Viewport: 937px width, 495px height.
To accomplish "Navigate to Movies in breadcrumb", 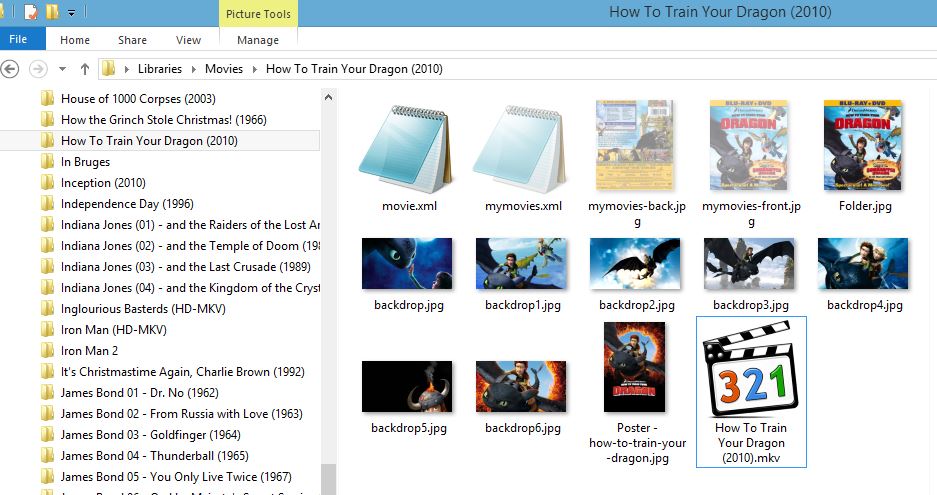I will pos(223,69).
